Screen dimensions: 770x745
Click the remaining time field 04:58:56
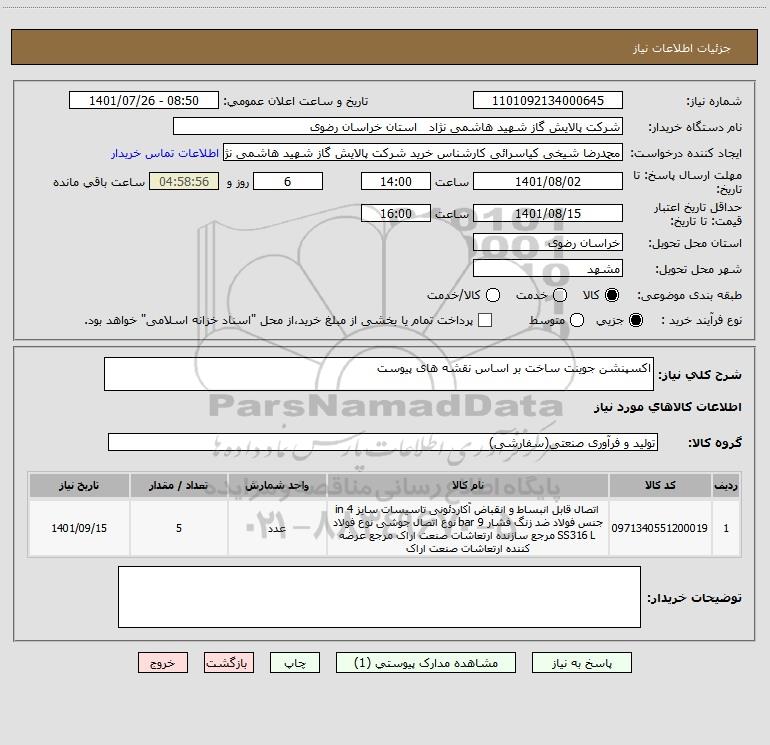click(x=184, y=181)
